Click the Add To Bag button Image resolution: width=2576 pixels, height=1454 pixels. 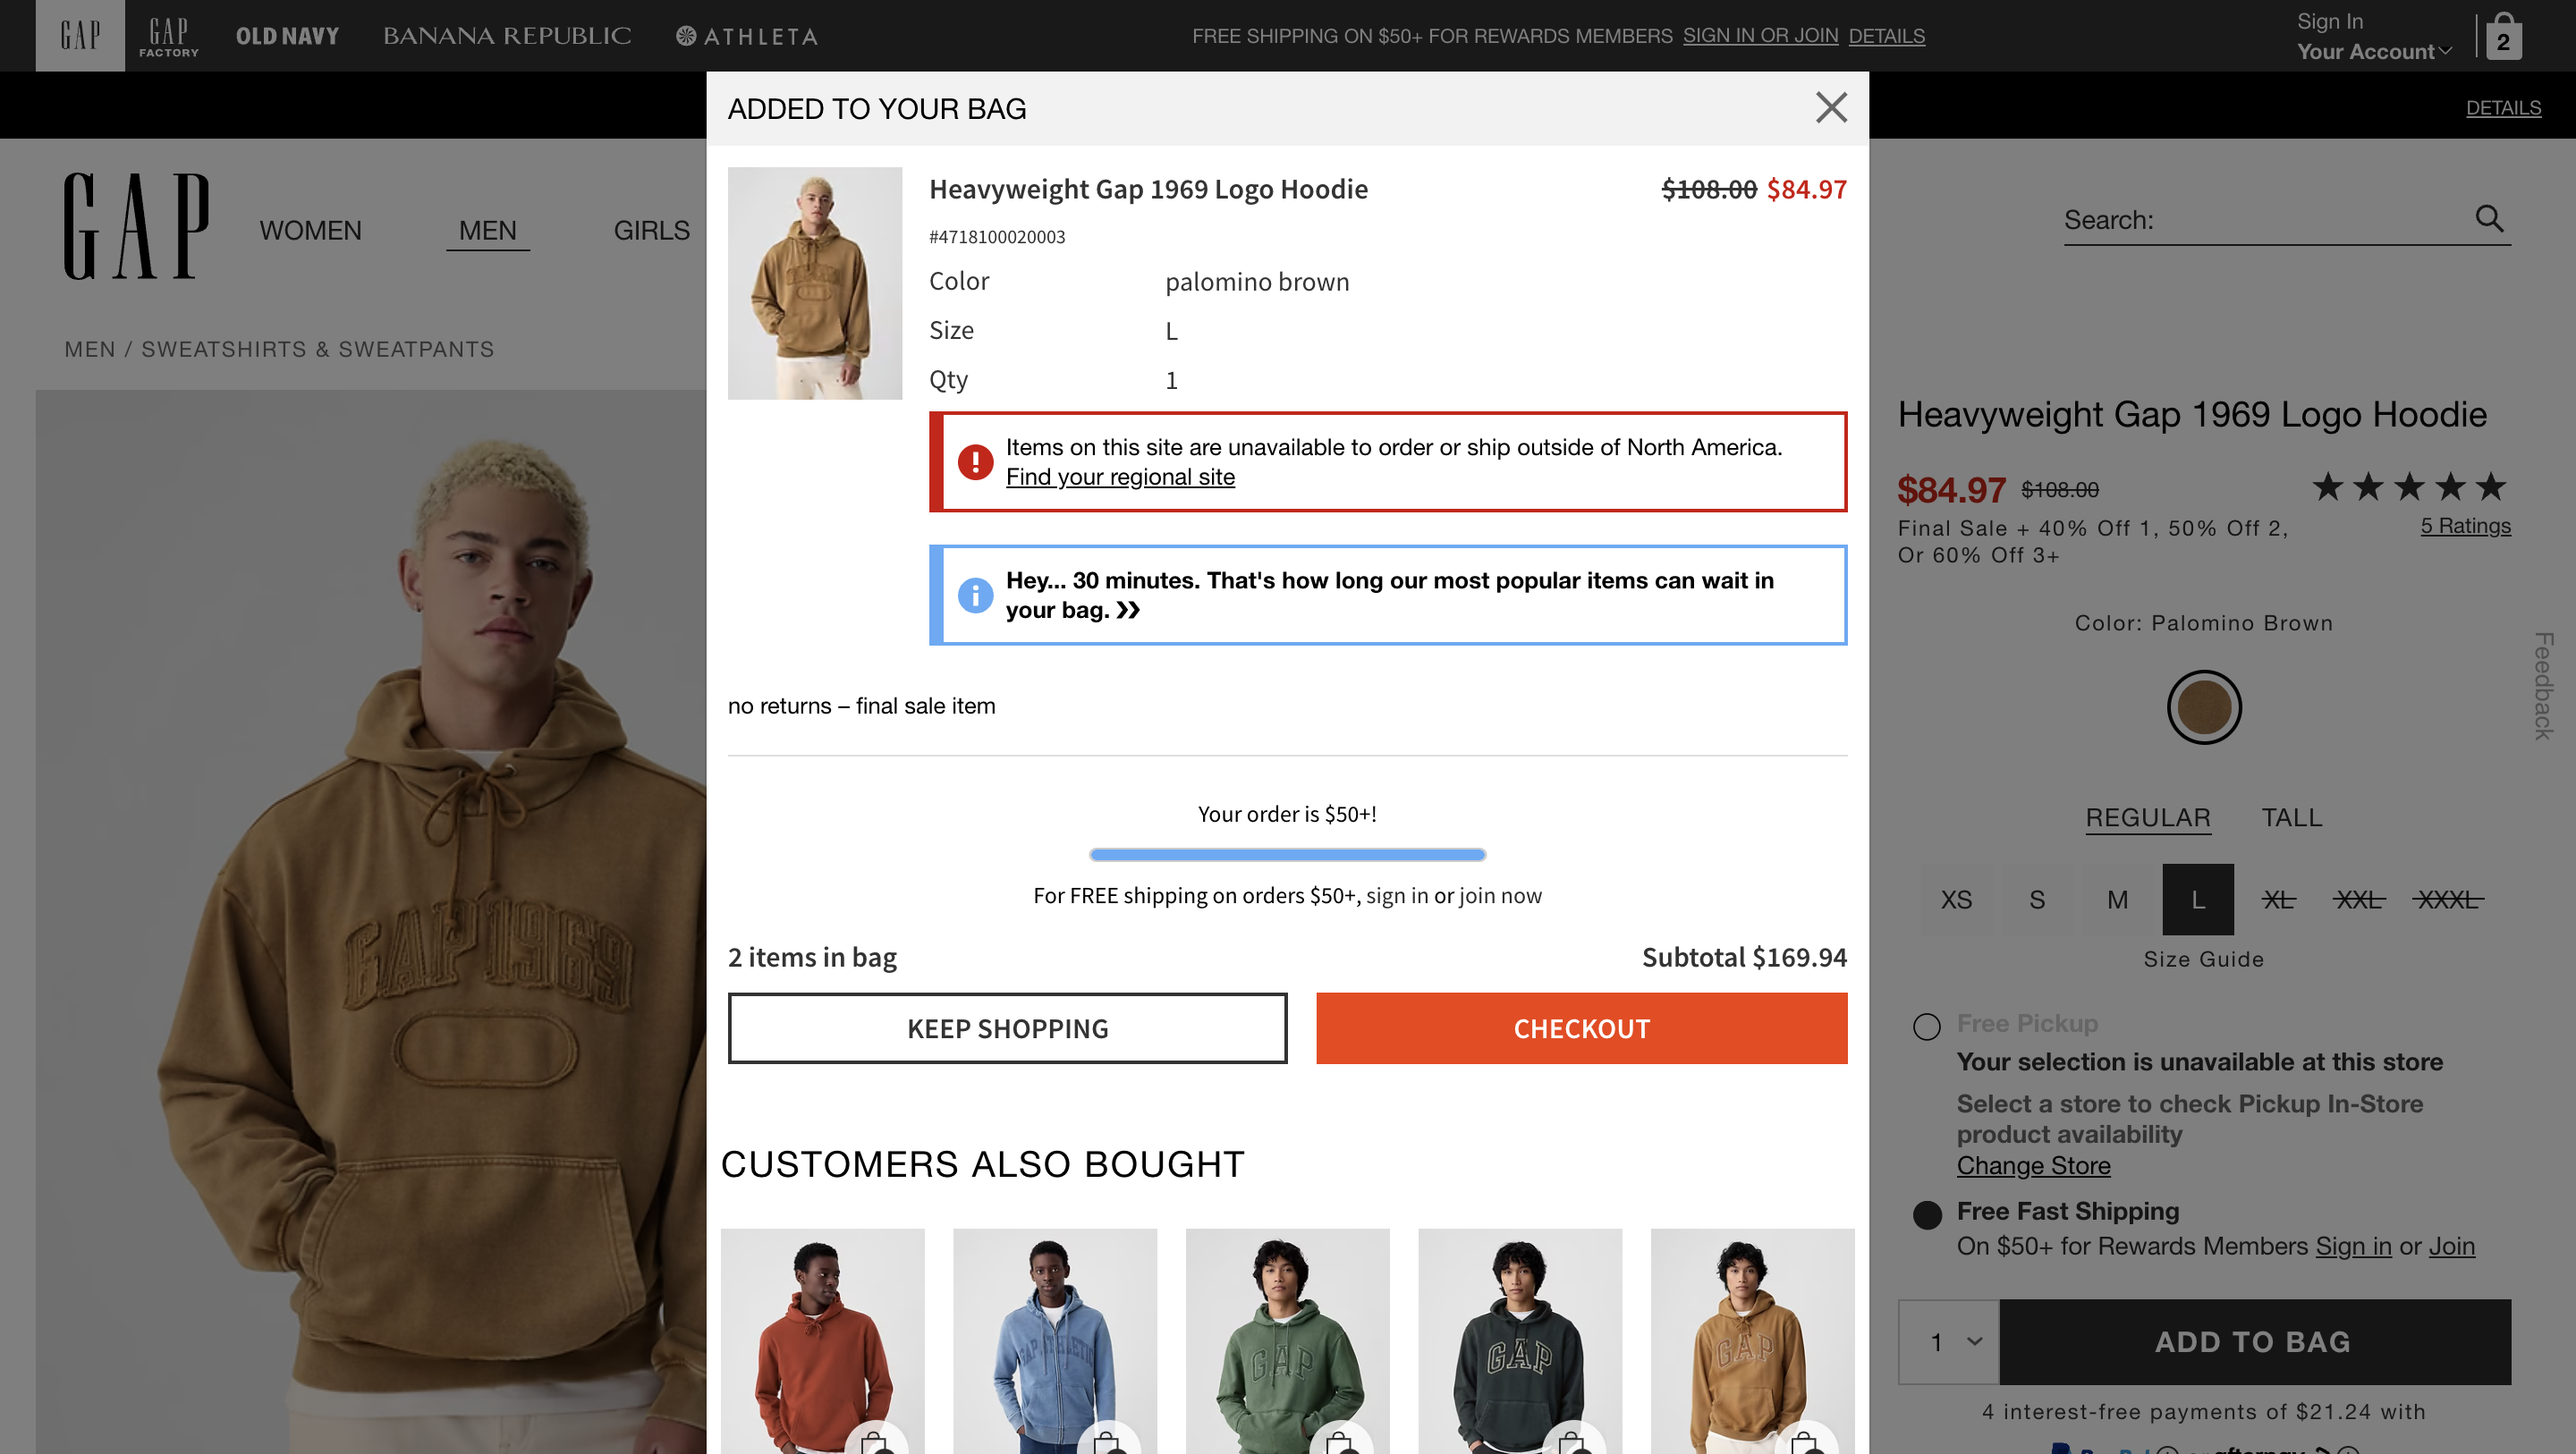2254,1341
